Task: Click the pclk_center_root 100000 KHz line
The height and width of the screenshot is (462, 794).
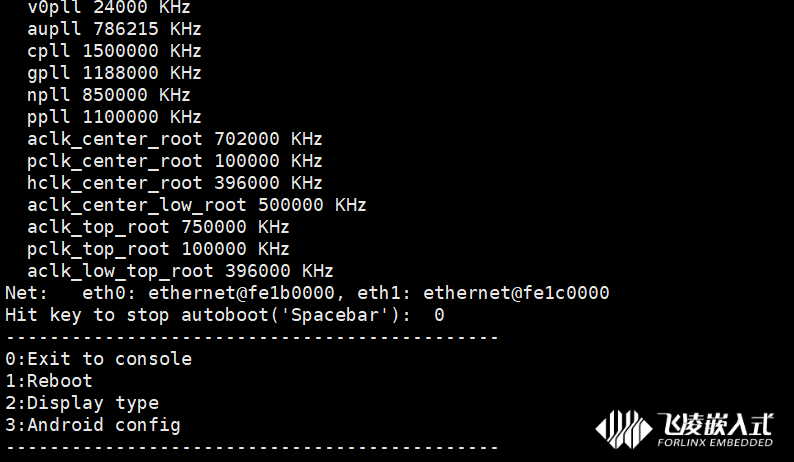Action: tap(175, 161)
